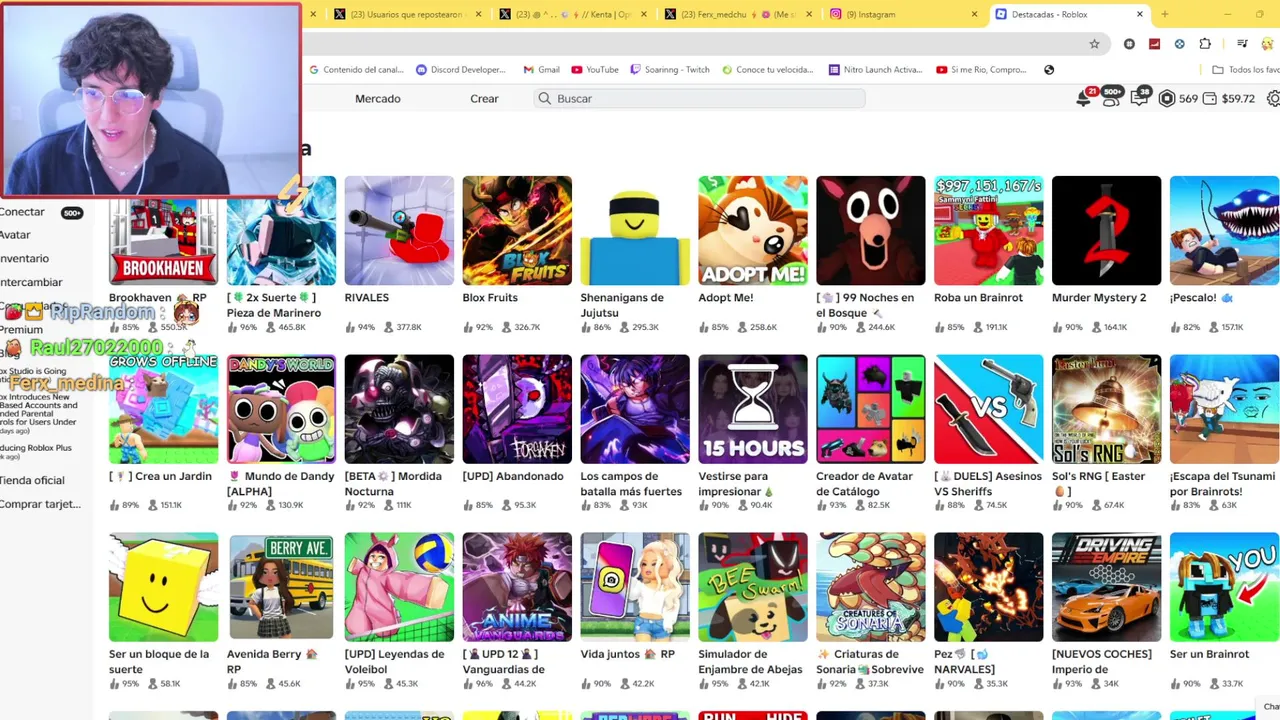Open the Si me Rio, Compro... bookmark
The image size is (1280, 720).
coord(981,70)
